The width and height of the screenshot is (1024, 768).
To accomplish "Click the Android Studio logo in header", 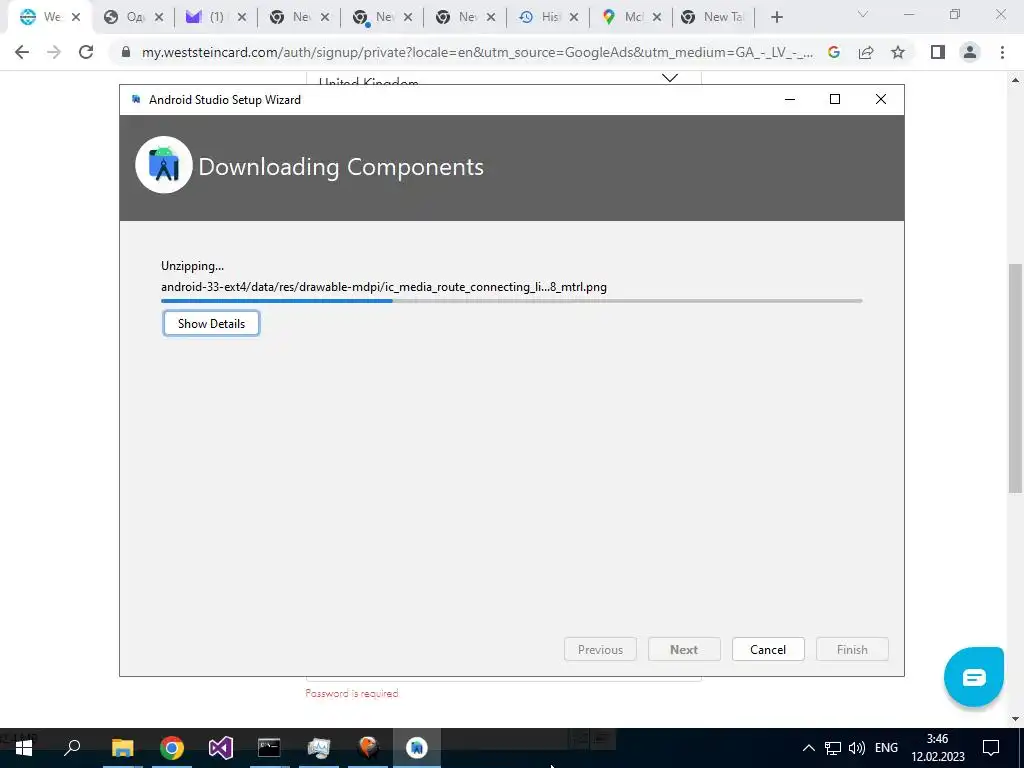I will [164, 165].
